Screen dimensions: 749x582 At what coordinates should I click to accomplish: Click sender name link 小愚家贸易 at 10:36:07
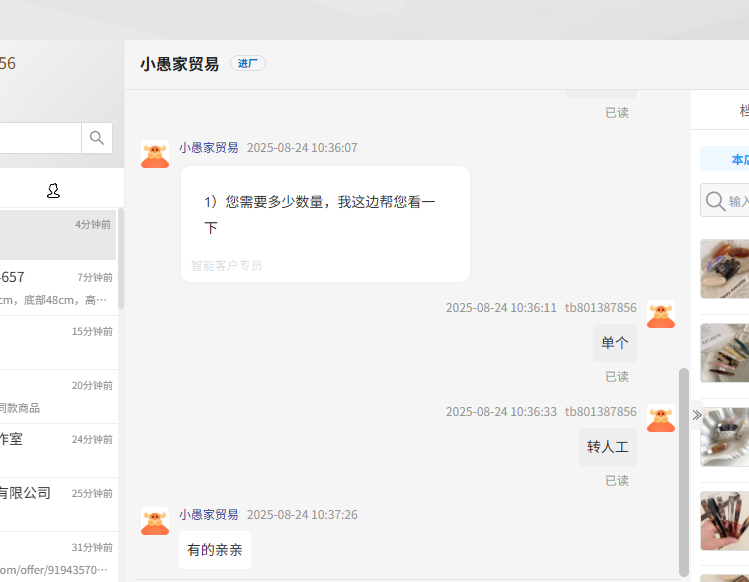click(x=209, y=148)
